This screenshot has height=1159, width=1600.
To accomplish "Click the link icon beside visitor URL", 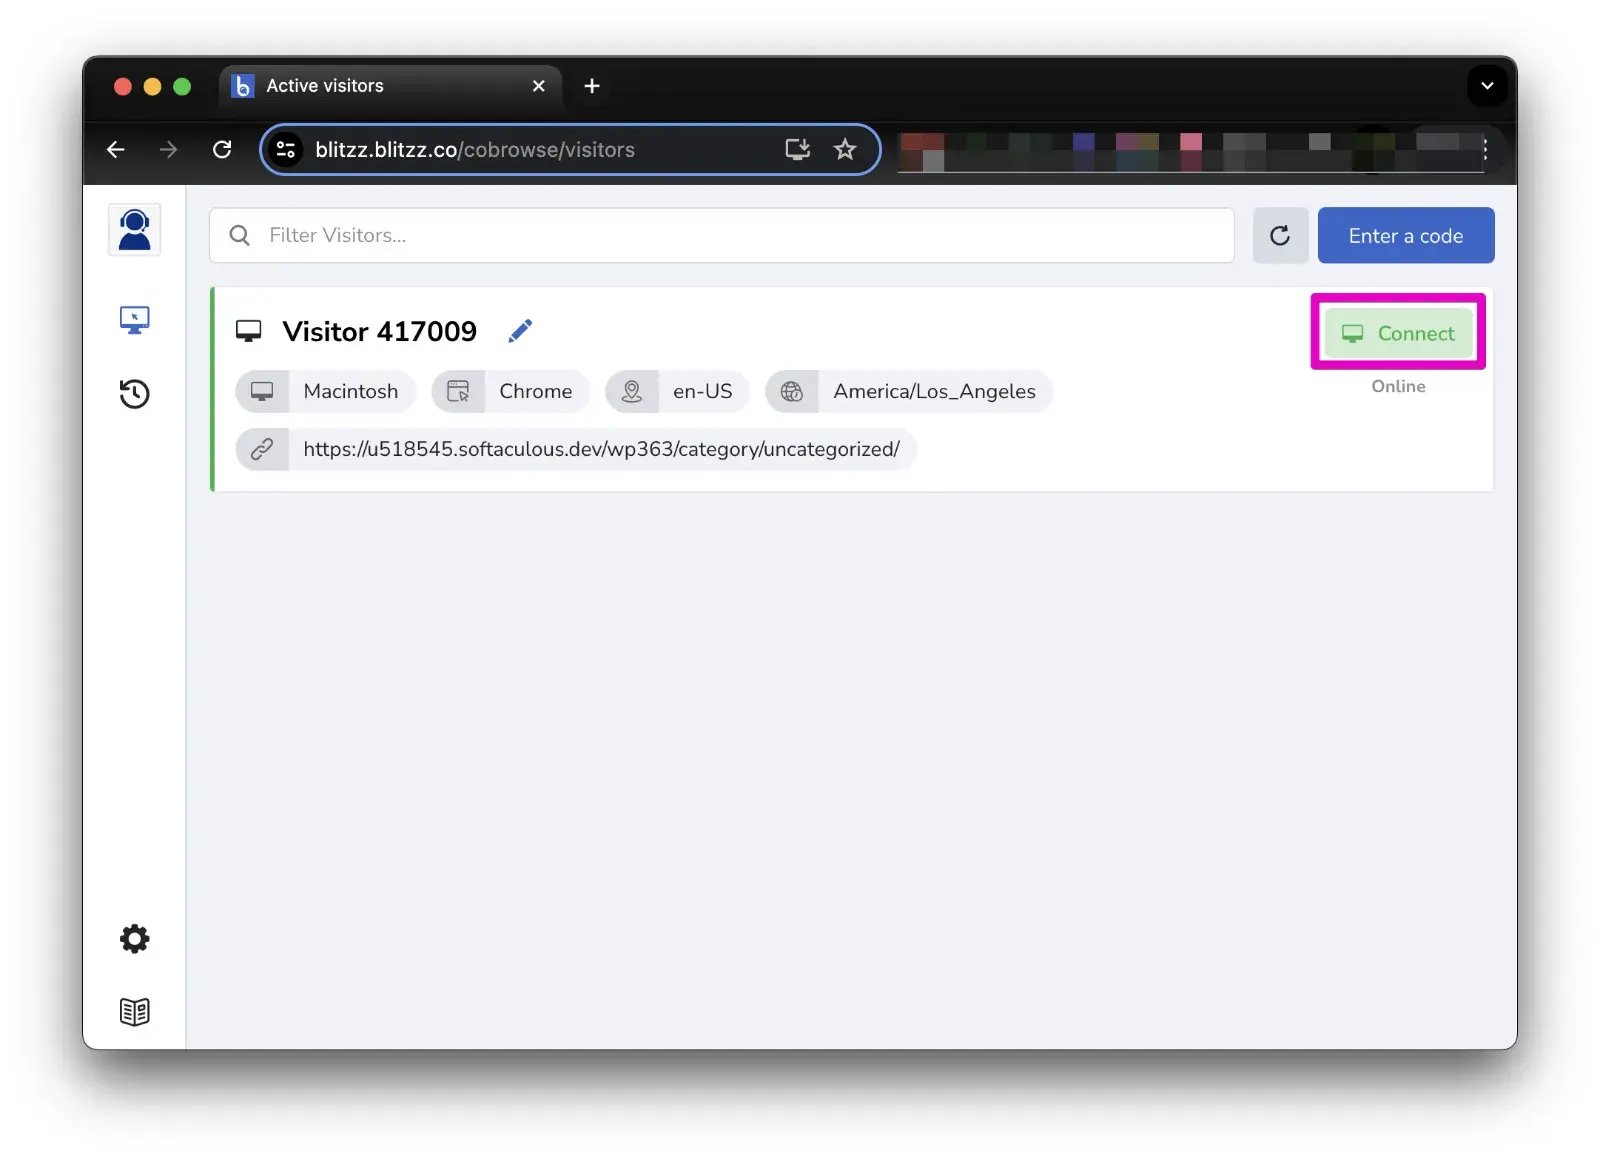I will click(x=262, y=449).
